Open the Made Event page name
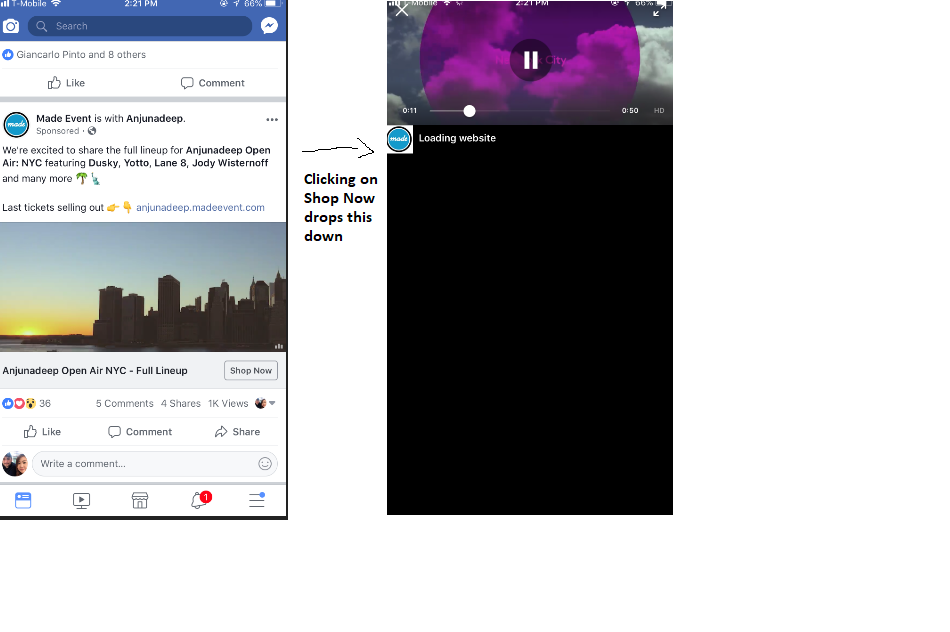 point(64,118)
